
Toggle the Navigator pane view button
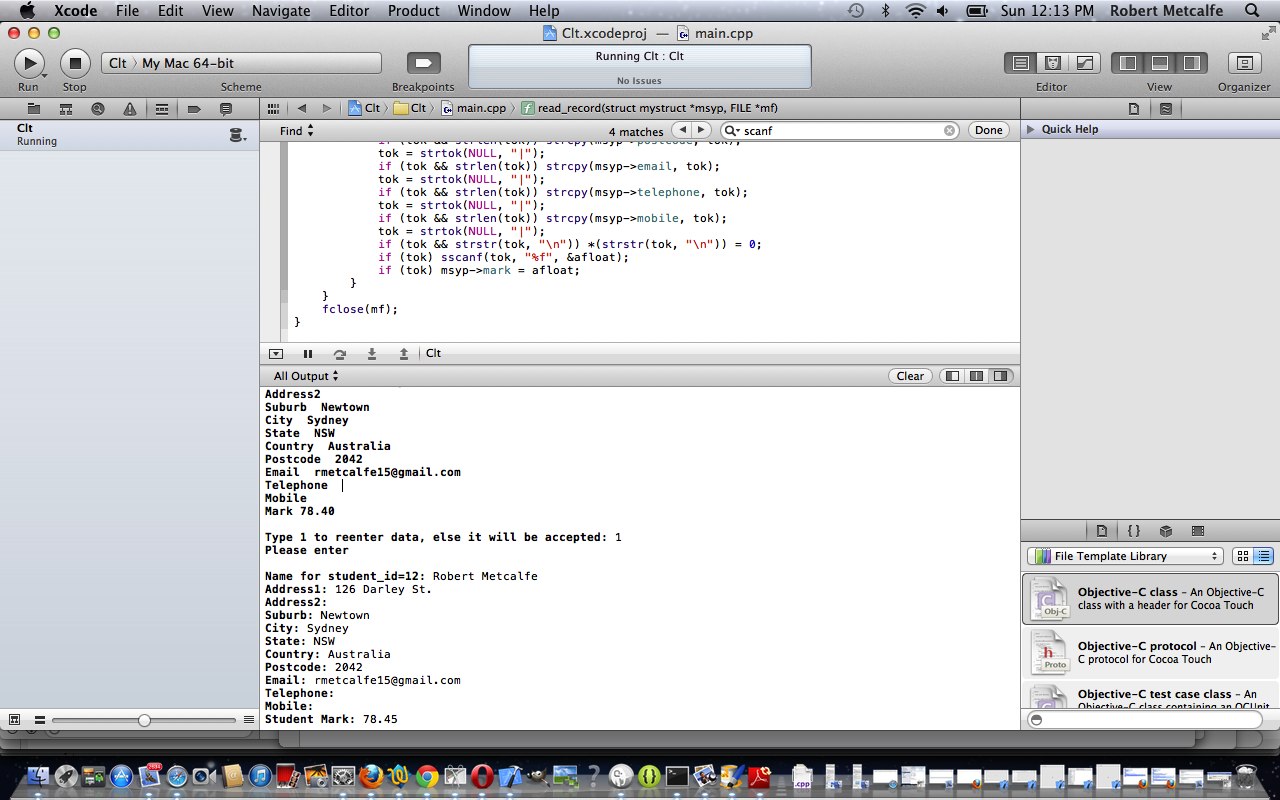point(1129,63)
